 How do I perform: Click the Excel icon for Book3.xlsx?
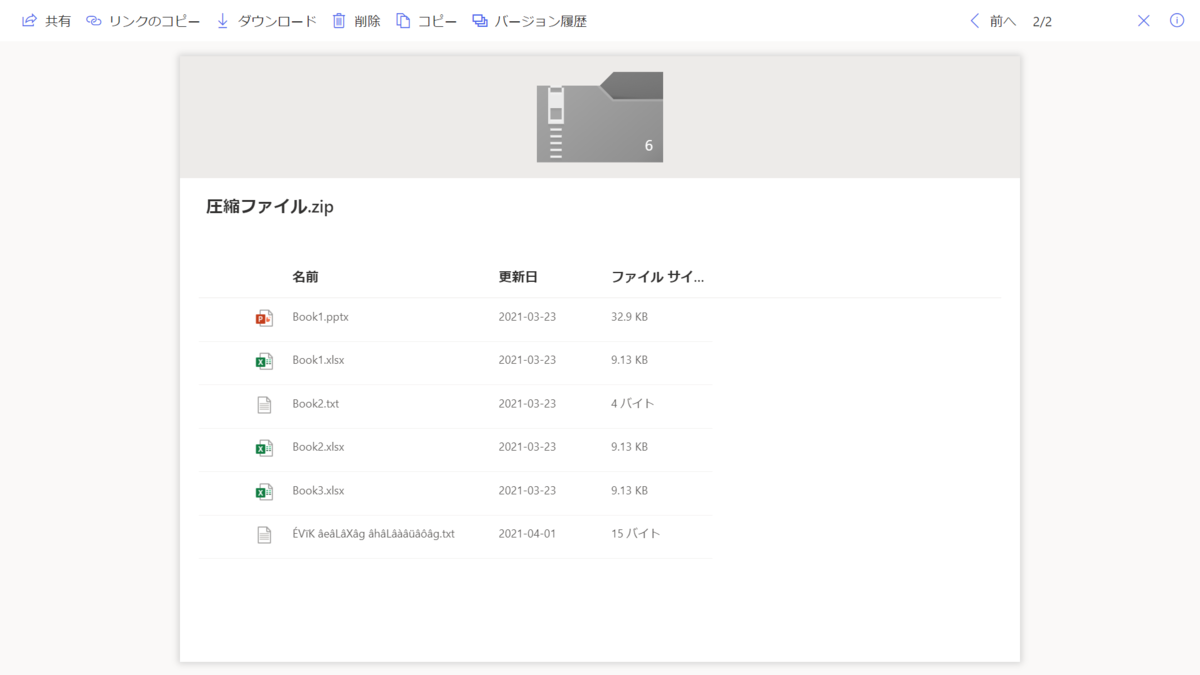(264, 491)
